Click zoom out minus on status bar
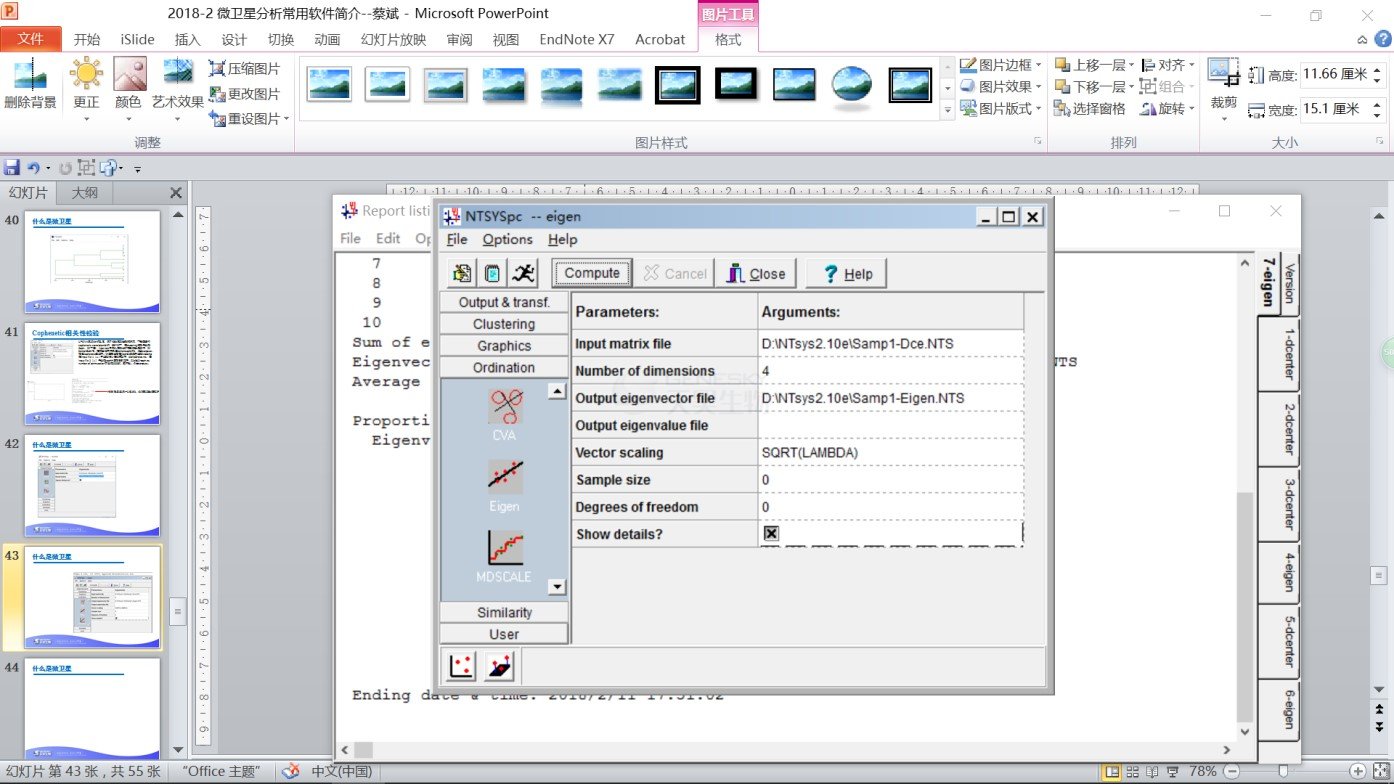The image size is (1394, 784). pyautogui.click(x=1233, y=771)
